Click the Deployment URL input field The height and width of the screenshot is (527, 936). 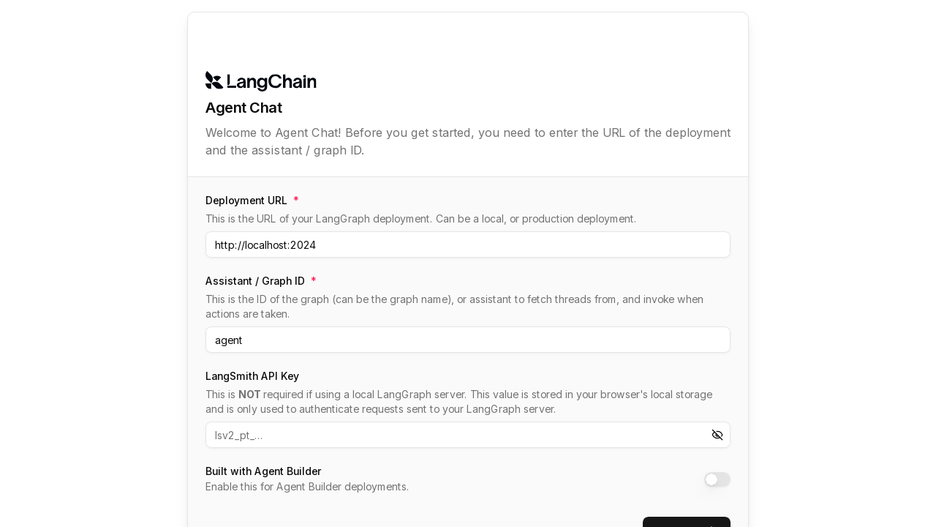coord(467,245)
